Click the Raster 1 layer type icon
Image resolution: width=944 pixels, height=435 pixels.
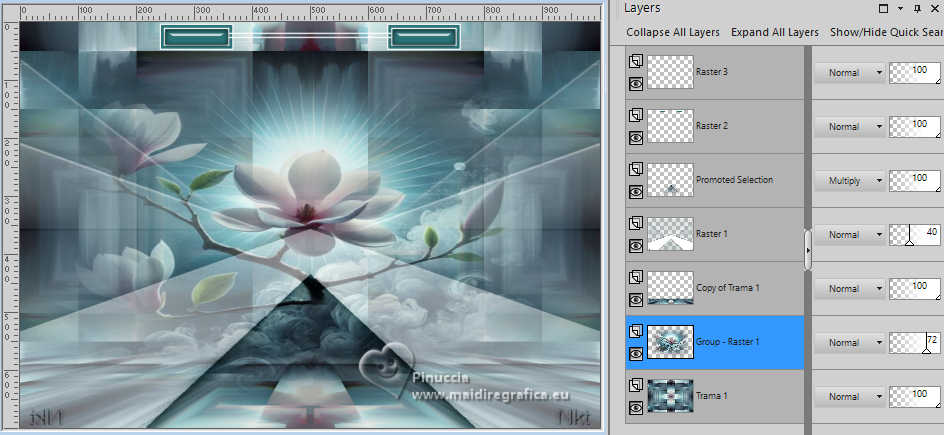pyautogui.click(x=636, y=223)
